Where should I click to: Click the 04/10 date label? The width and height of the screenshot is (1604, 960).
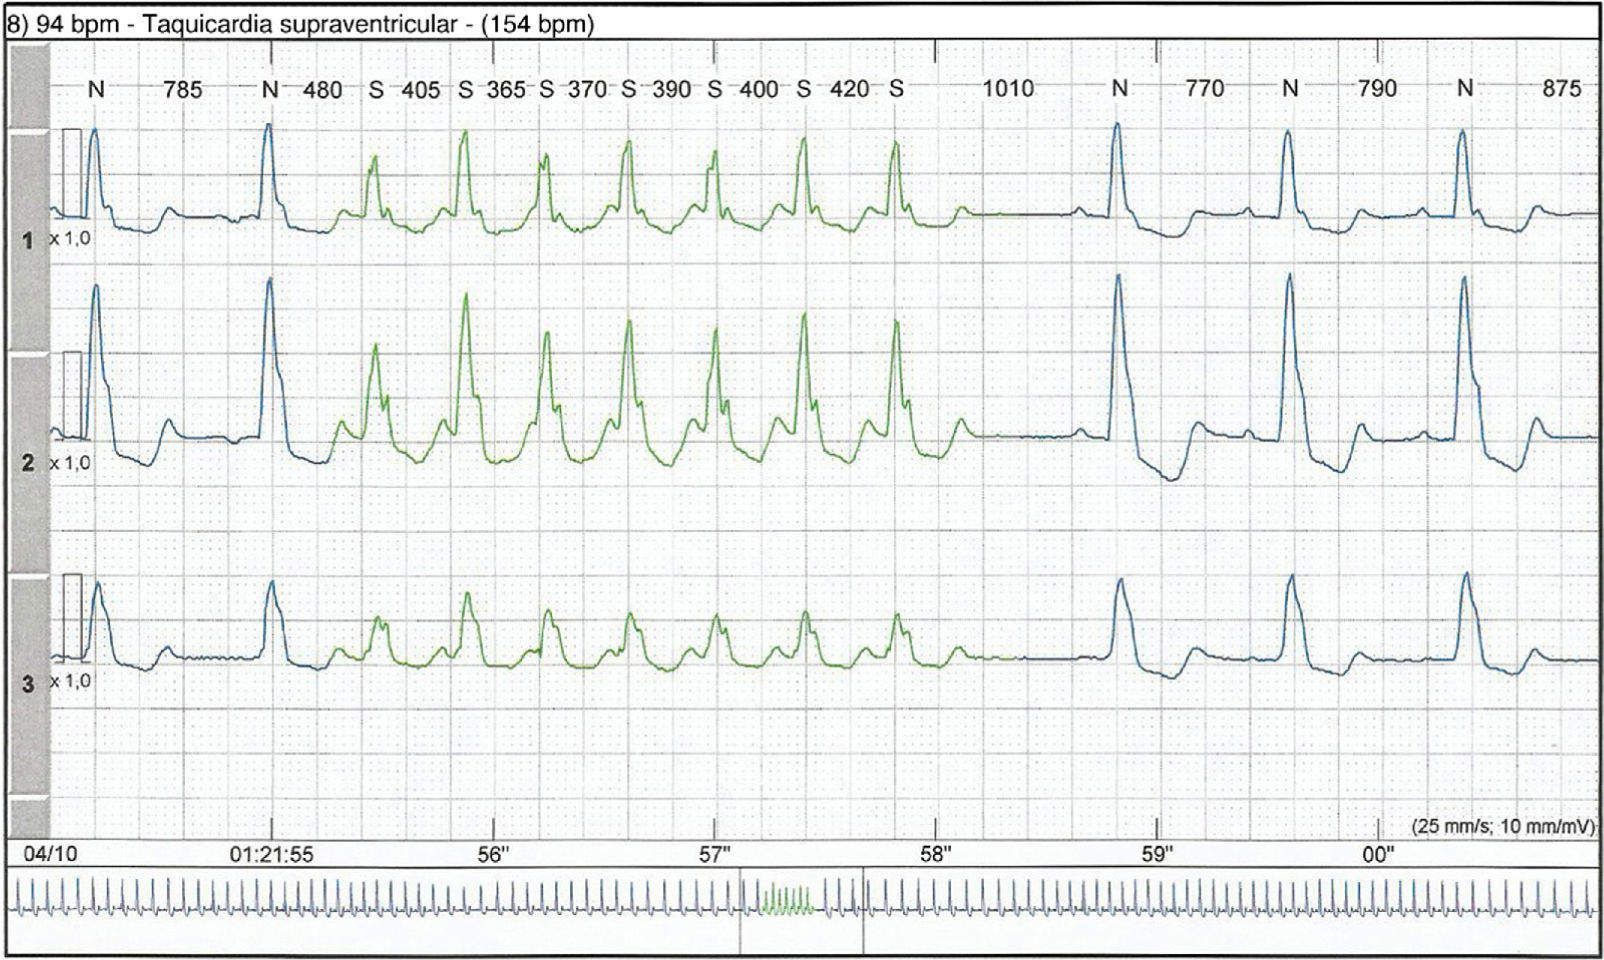44,855
